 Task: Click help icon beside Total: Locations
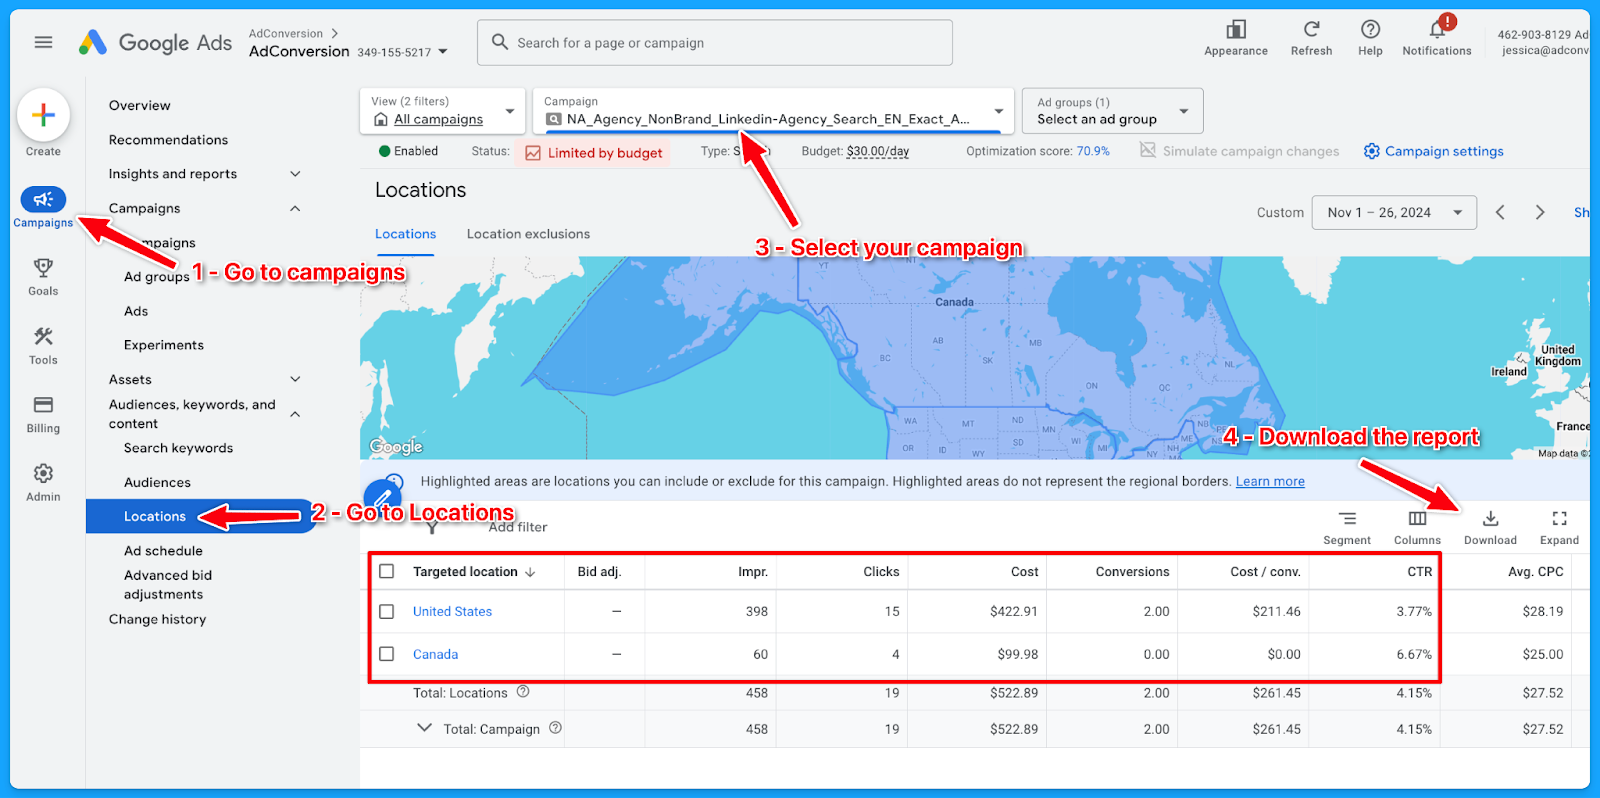(523, 691)
